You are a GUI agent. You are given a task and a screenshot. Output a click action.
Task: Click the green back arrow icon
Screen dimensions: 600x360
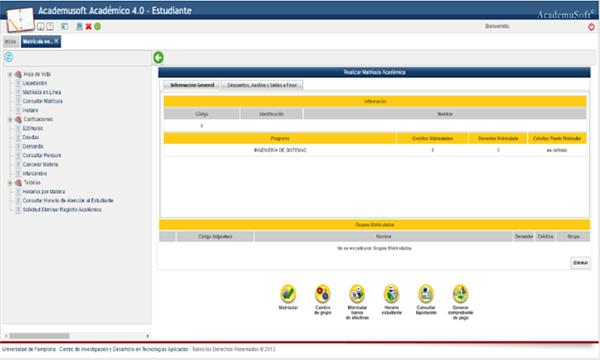point(158,58)
